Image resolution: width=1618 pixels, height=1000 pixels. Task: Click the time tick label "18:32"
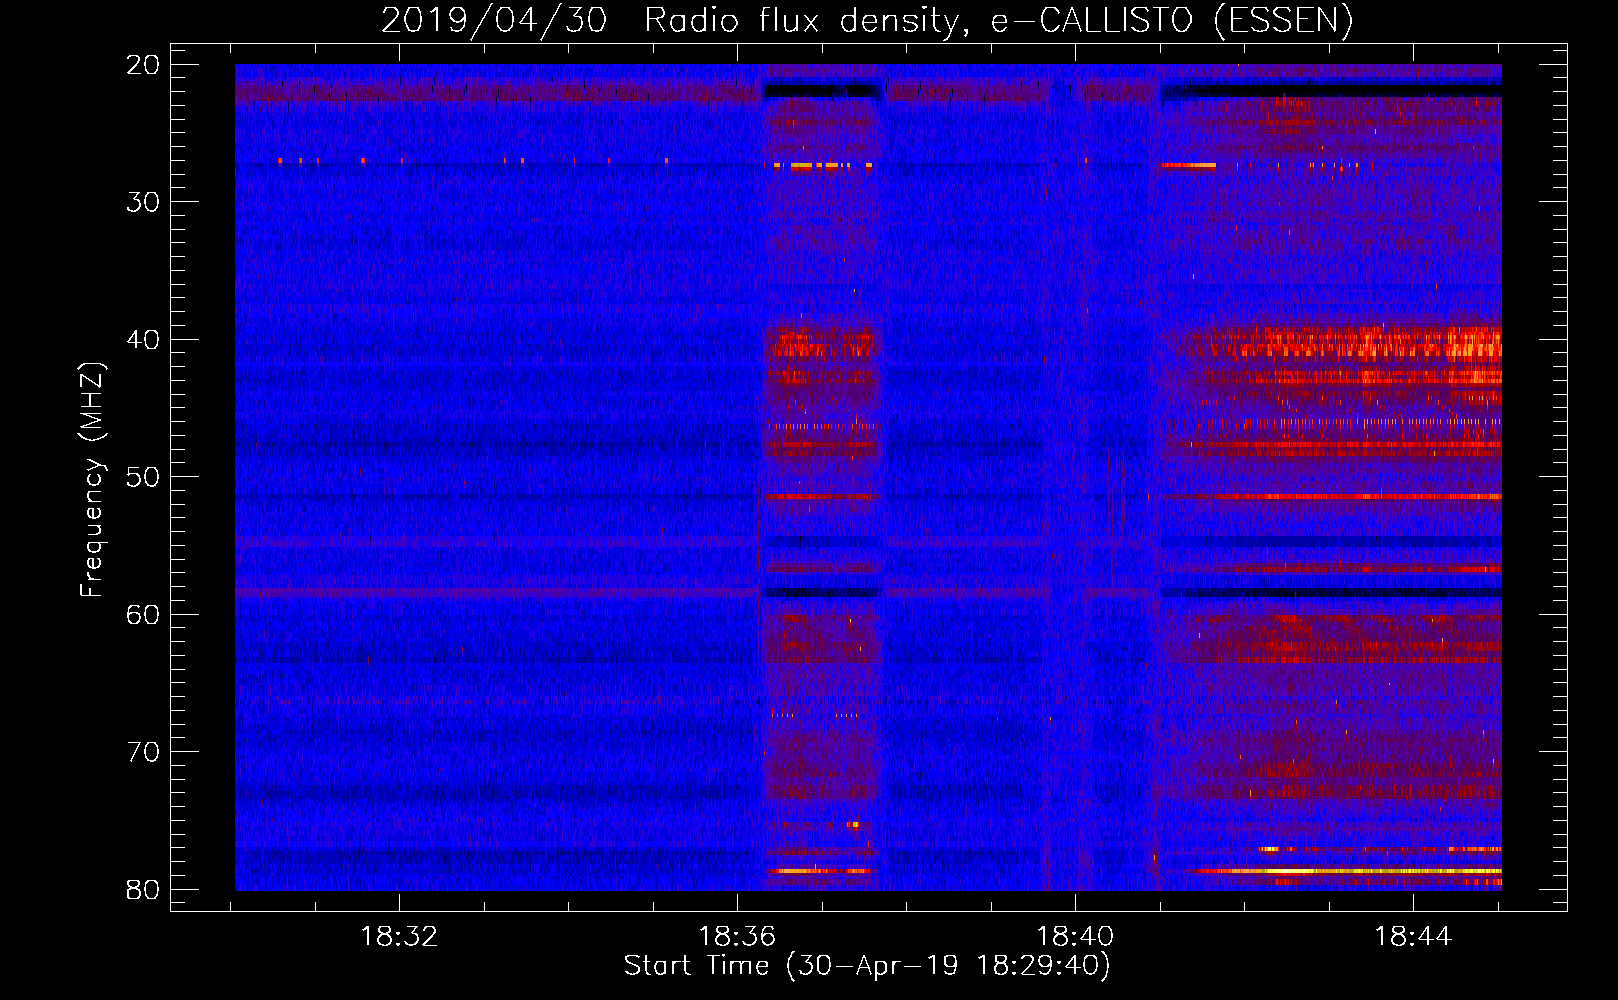(x=399, y=937)
